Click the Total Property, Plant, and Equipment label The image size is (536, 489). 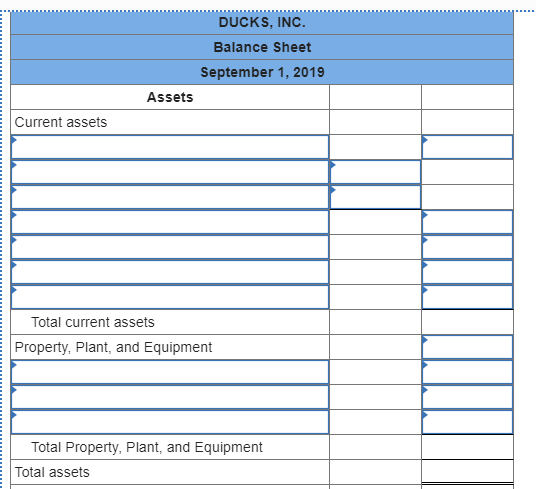pos(147,447)
